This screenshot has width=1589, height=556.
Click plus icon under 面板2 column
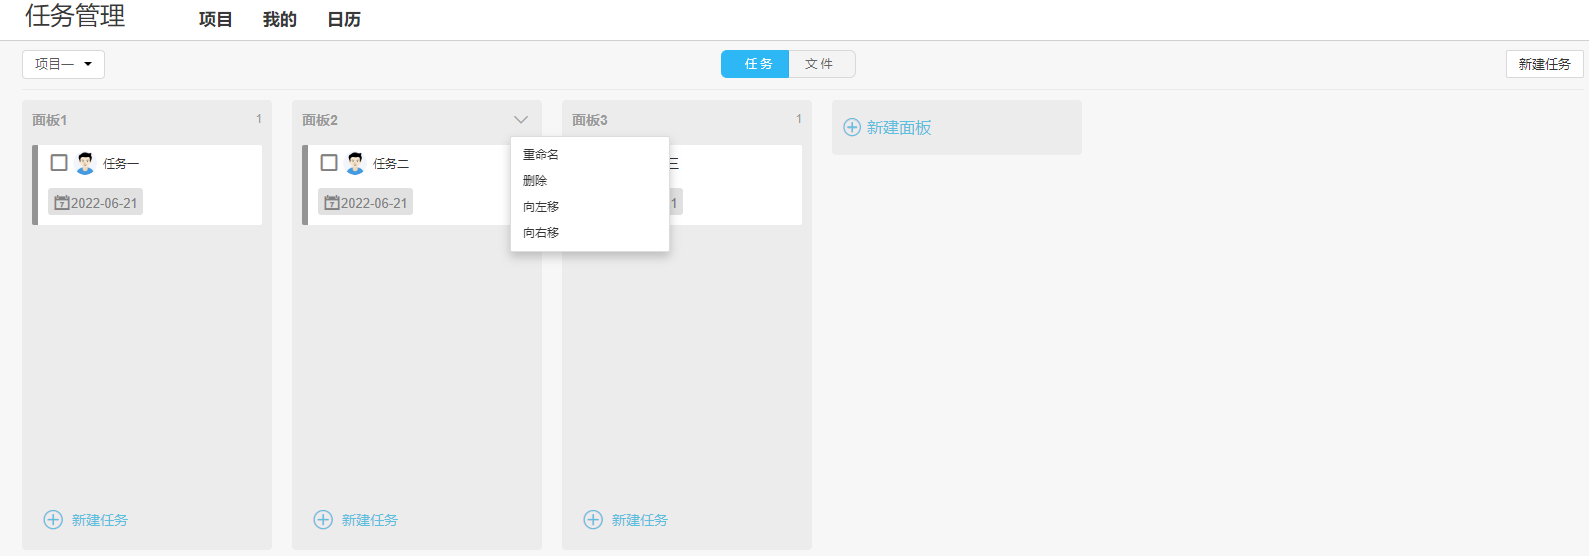[x=323, y=519]
